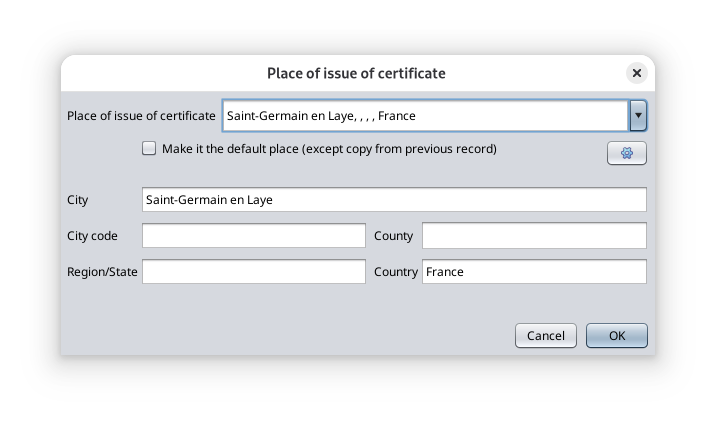Image resolution: width=716 pixels, height=422 pixels.
Task: Click the Region/State label
Action: [x=102, y=272]
